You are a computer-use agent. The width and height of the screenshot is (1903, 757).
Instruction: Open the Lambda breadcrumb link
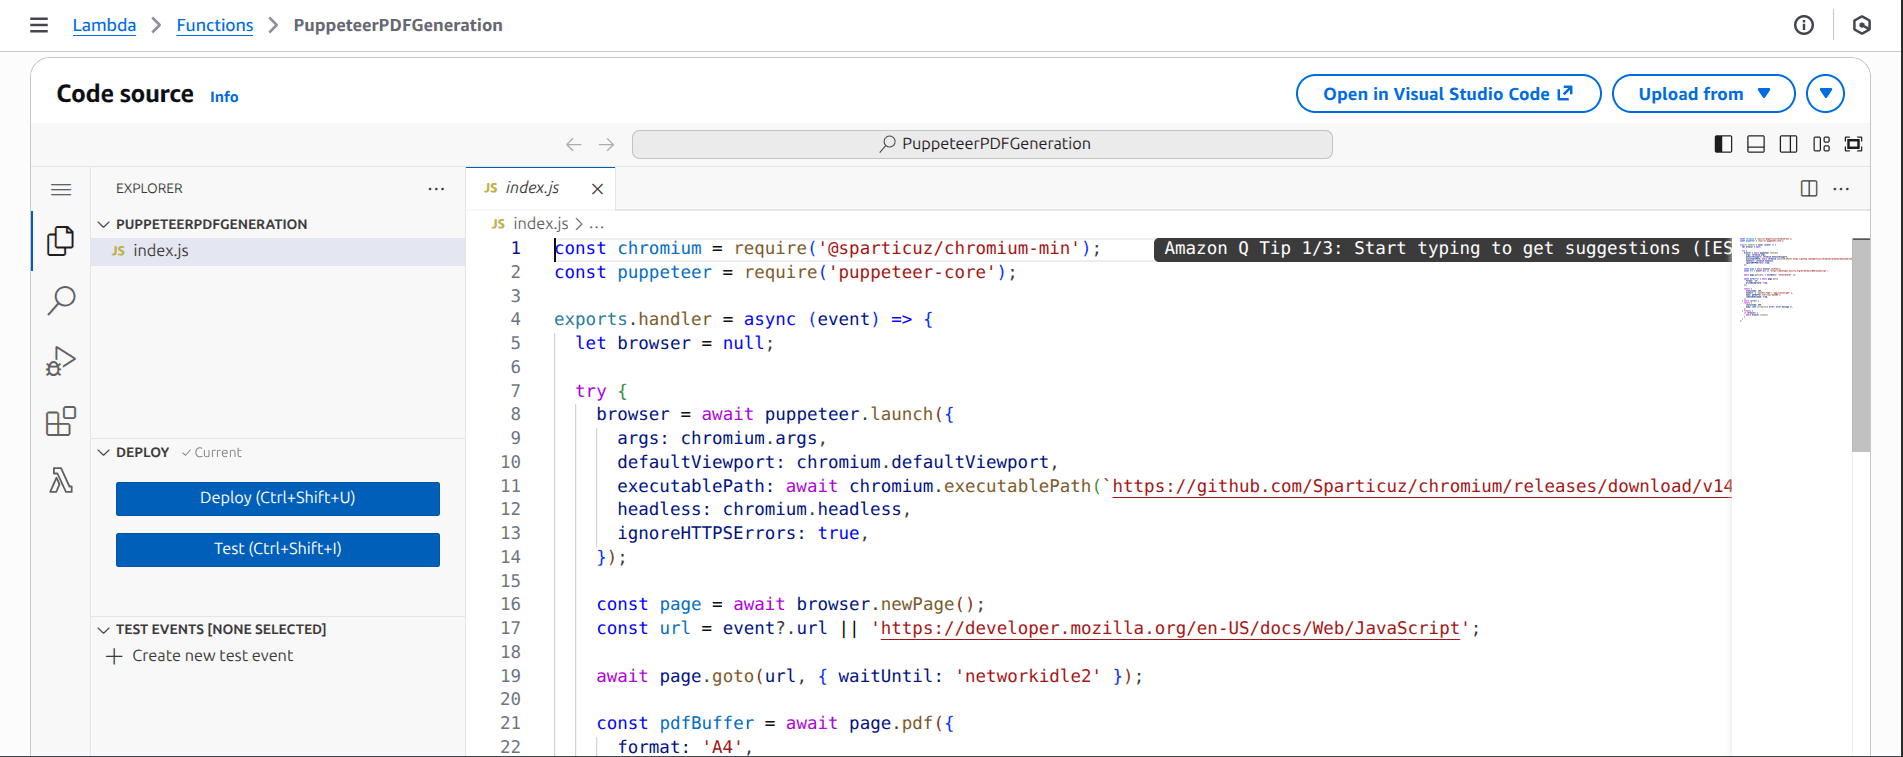pyautogui.click(x=104, y=25)
